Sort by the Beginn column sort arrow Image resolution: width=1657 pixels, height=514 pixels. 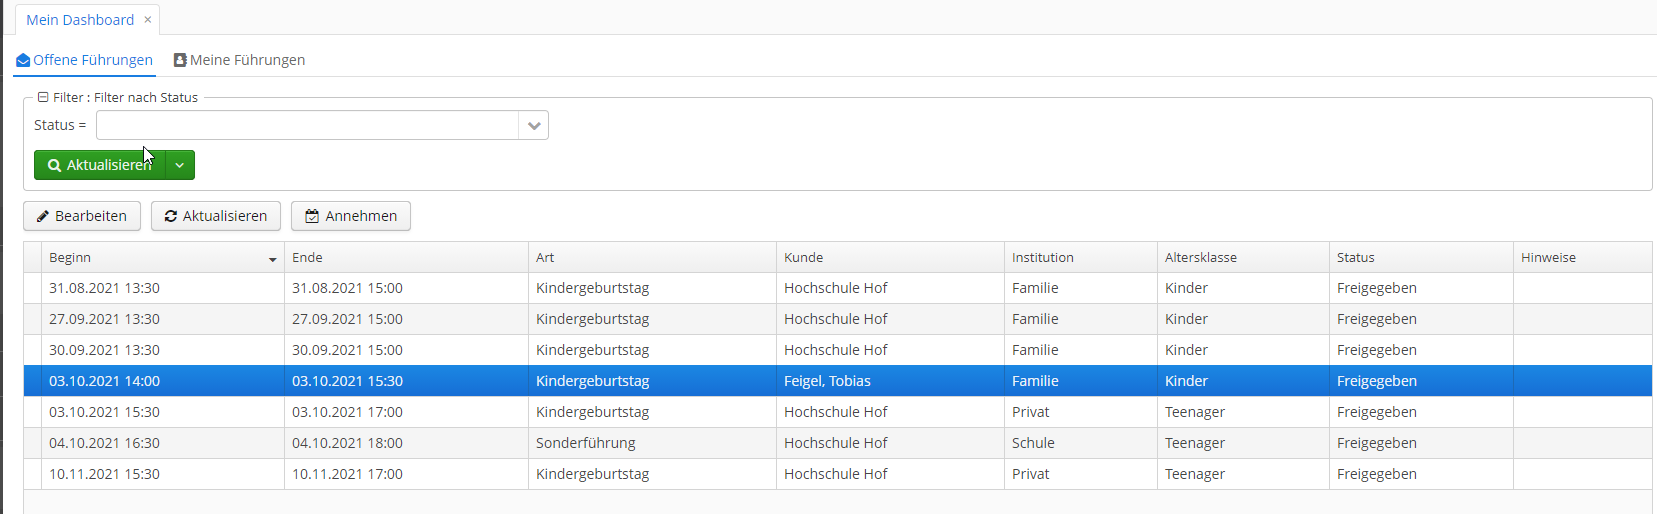tap(272, 259)
